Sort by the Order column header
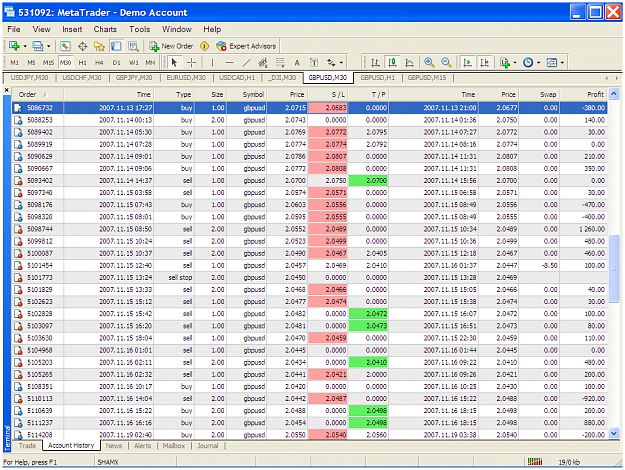Viewport: 625px width, 470px height. (38, 94)
